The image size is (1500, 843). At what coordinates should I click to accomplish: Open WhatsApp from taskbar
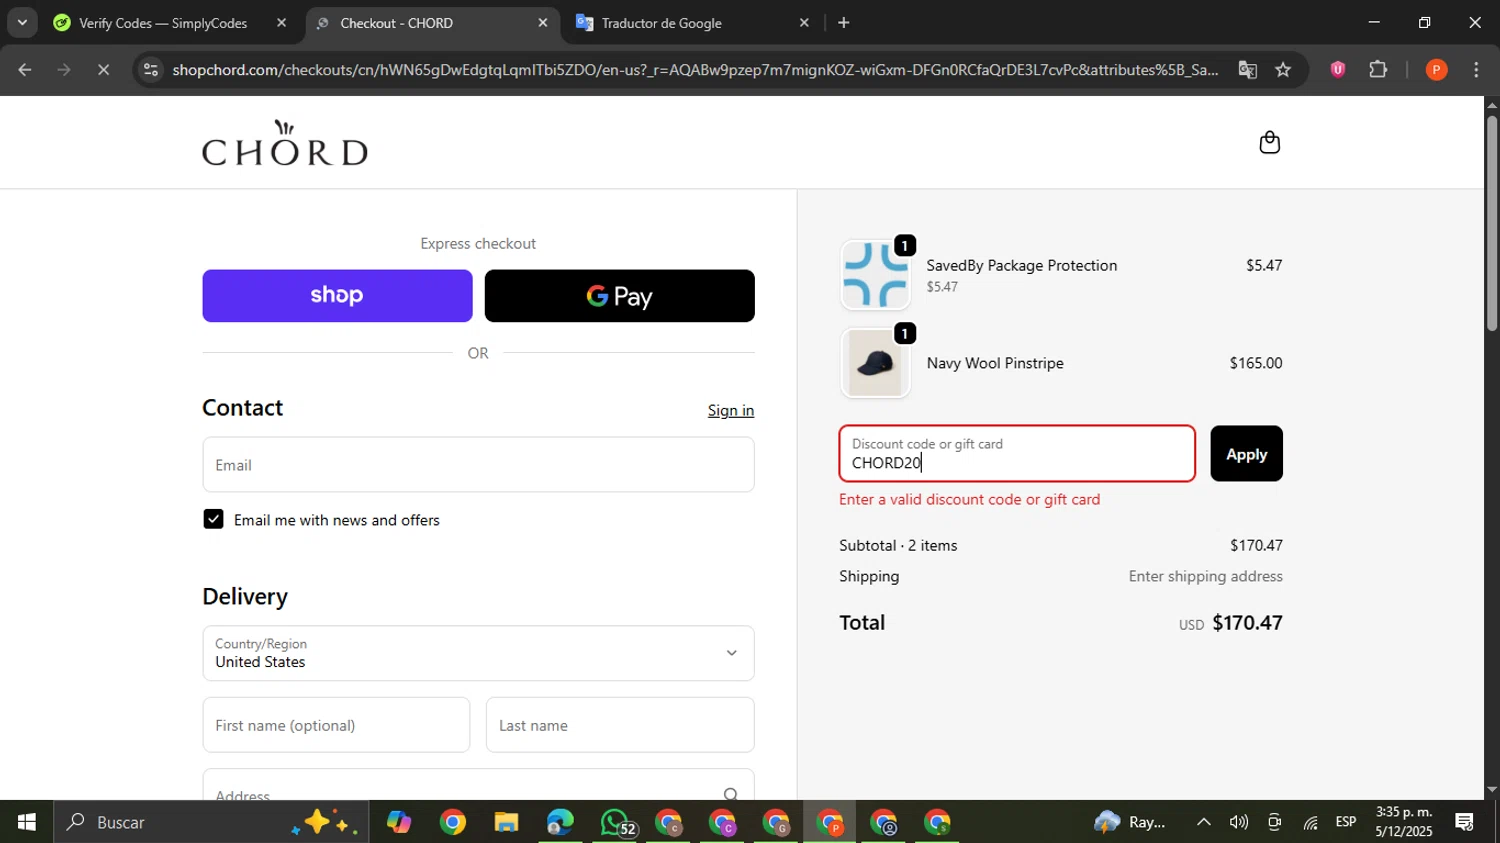[616, 822]
